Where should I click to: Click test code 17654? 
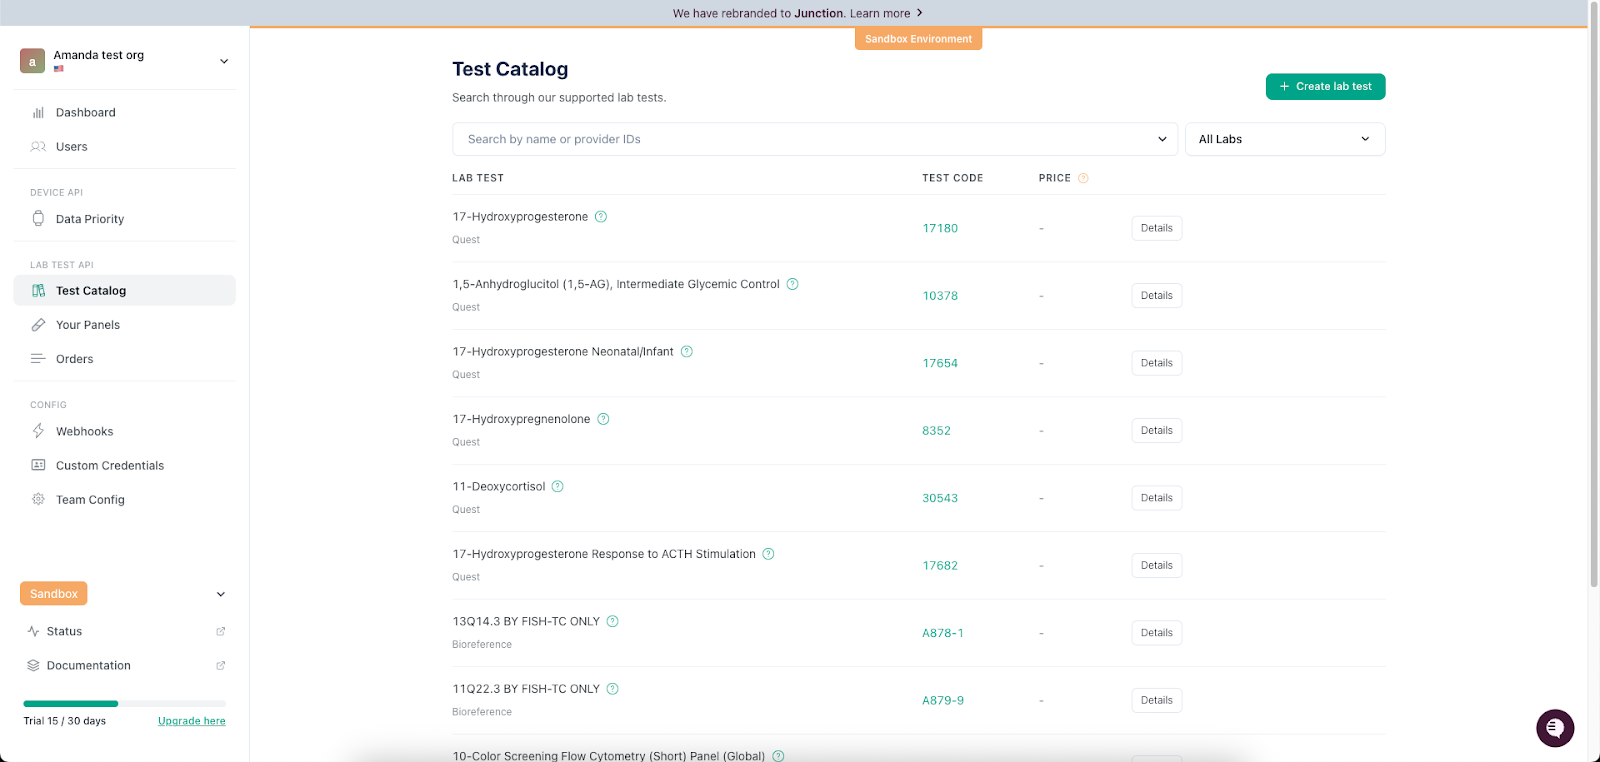(x=940, y=363)
